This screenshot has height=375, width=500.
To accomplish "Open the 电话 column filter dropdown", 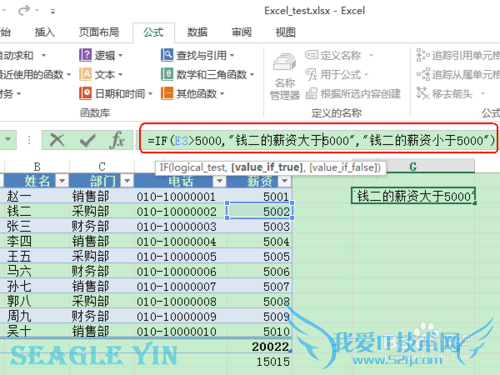I will point(219,181).
